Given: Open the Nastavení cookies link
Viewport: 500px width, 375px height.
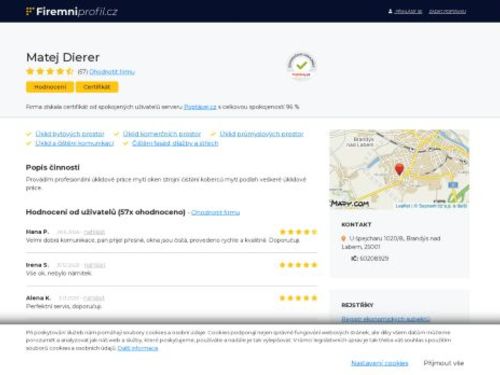Looking at the screenshot, I should [x=380, y=363].
